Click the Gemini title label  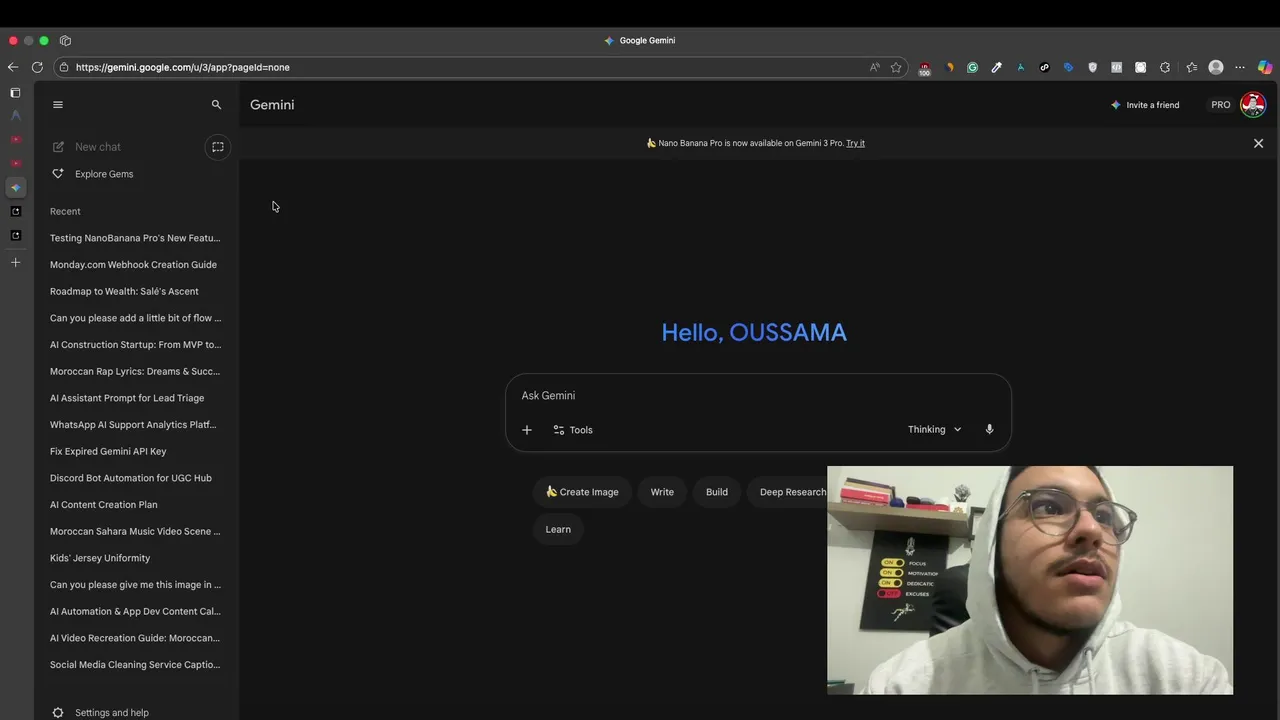[272, 105]
